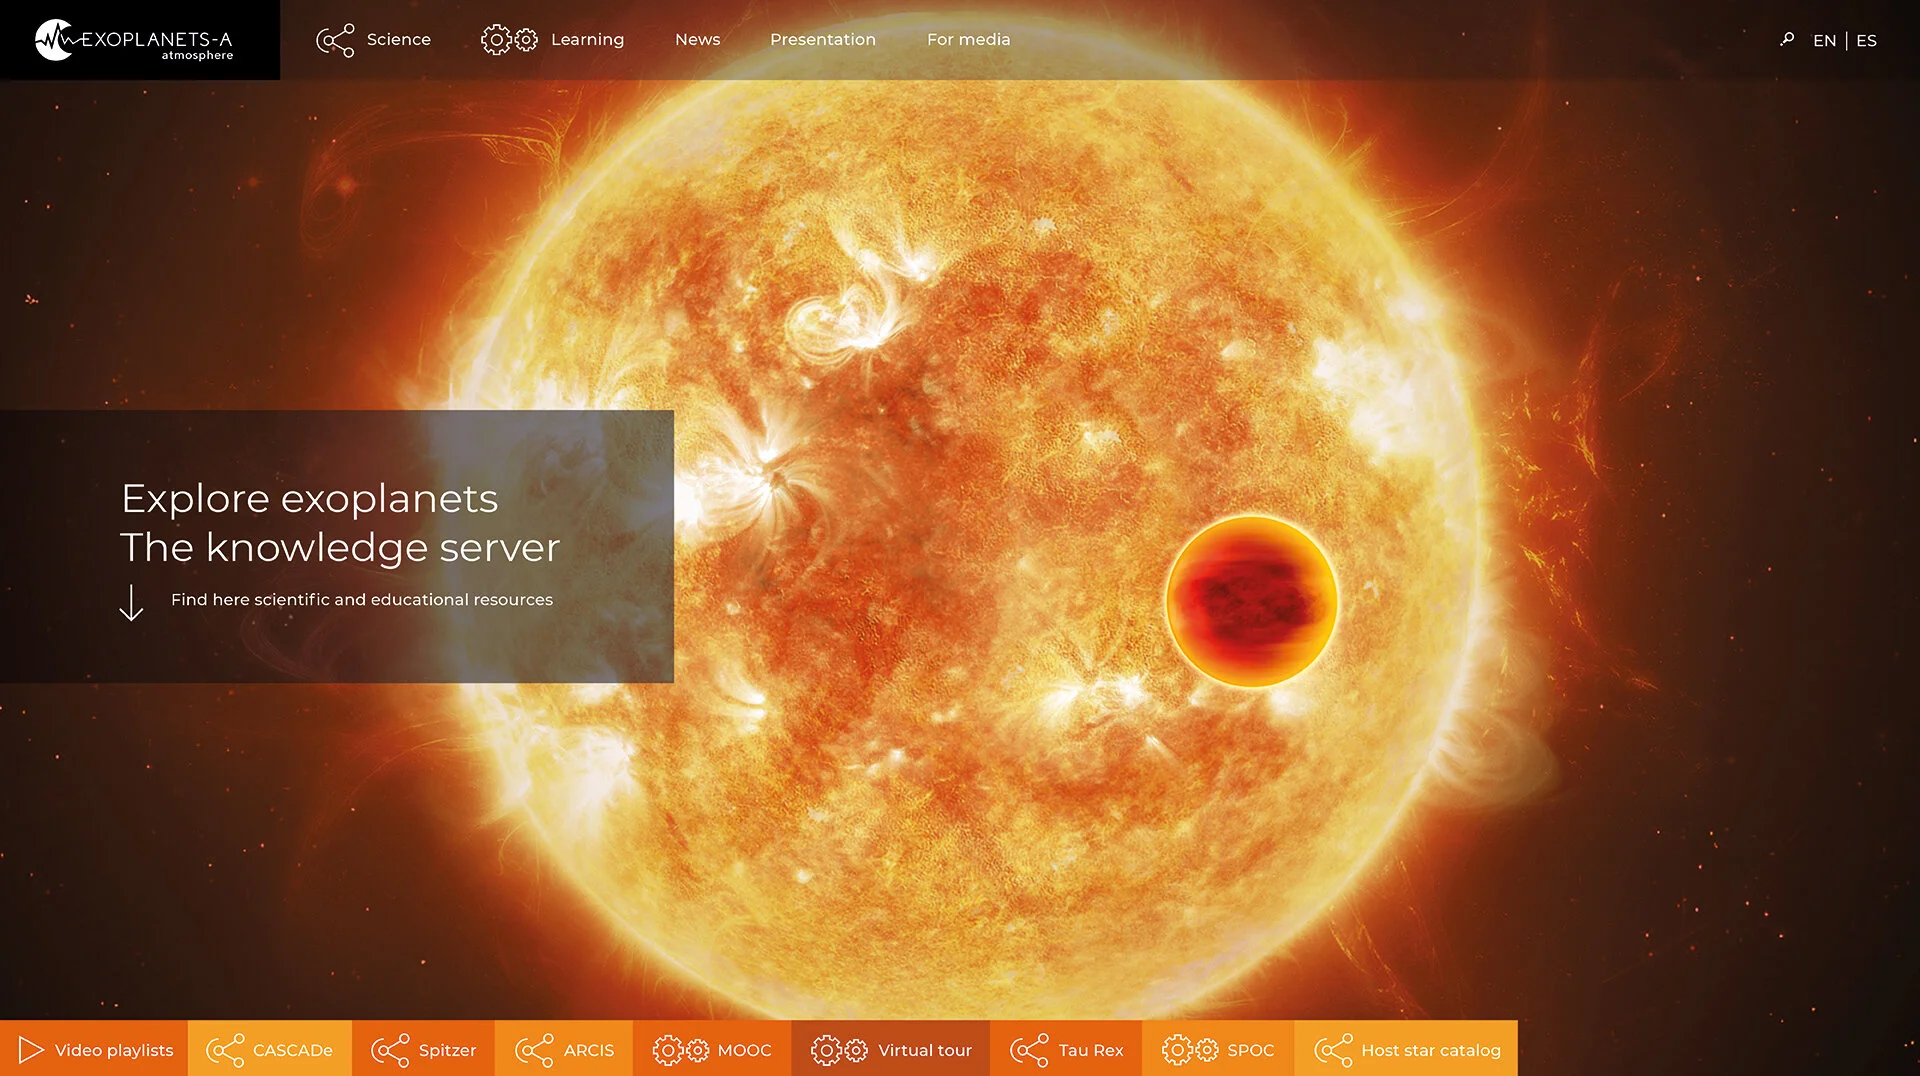Image resolution: width=1920 pixels, height=1076 pixels.
Task: Click the nodes icon next to CASCADe
Action: [x=225, y=1050]
